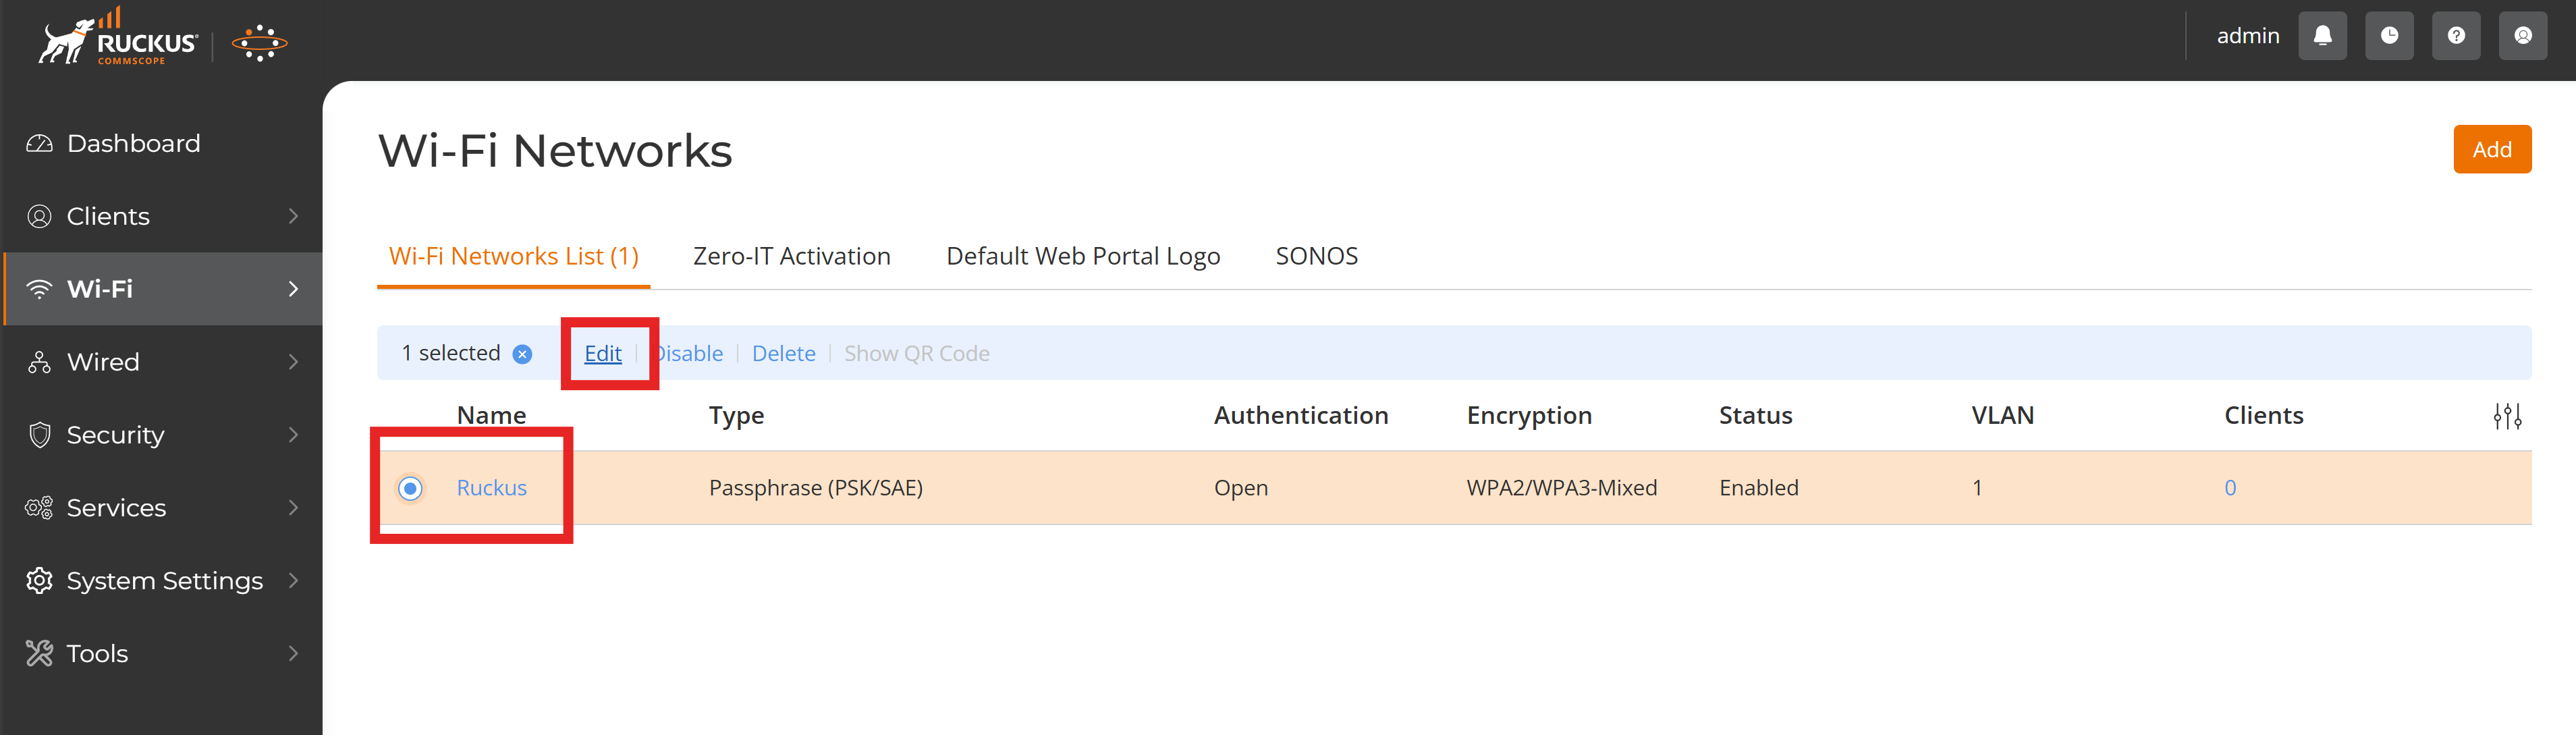Viewport: 2576px width, 735px height.
Task: Click the Wi-Fi signal icon in the sidebar
Action: (x=39, y=289)
